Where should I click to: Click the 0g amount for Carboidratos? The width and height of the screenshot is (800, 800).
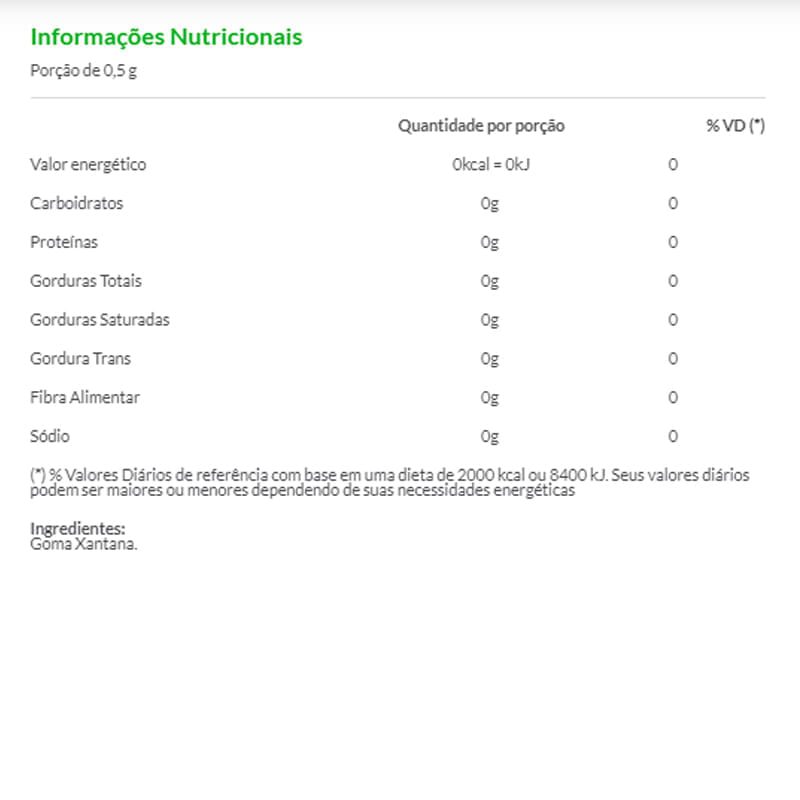[489, 203]
